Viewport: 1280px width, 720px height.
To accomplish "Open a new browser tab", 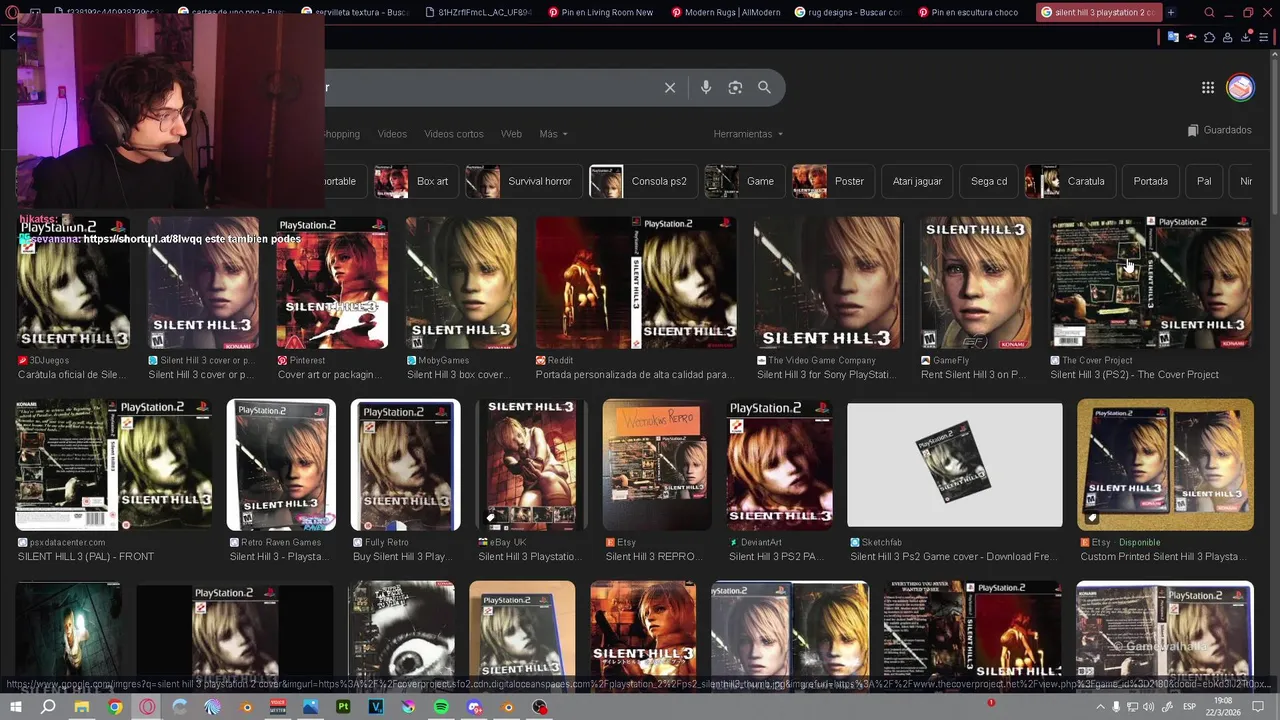I will pos(1171,13).
